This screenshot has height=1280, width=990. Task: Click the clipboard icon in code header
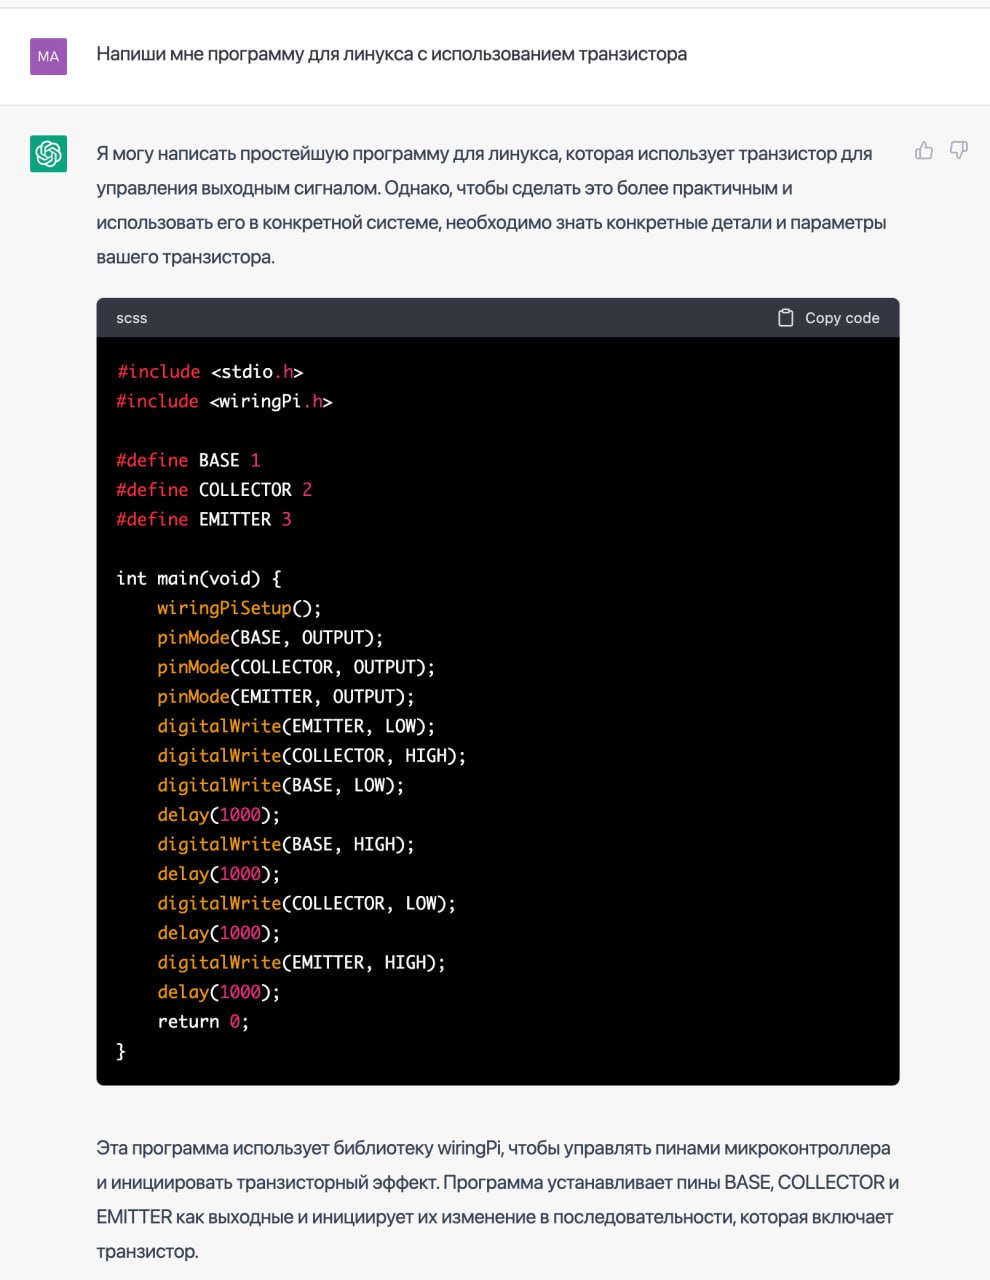pyautogui.click(x=786, y=318)
